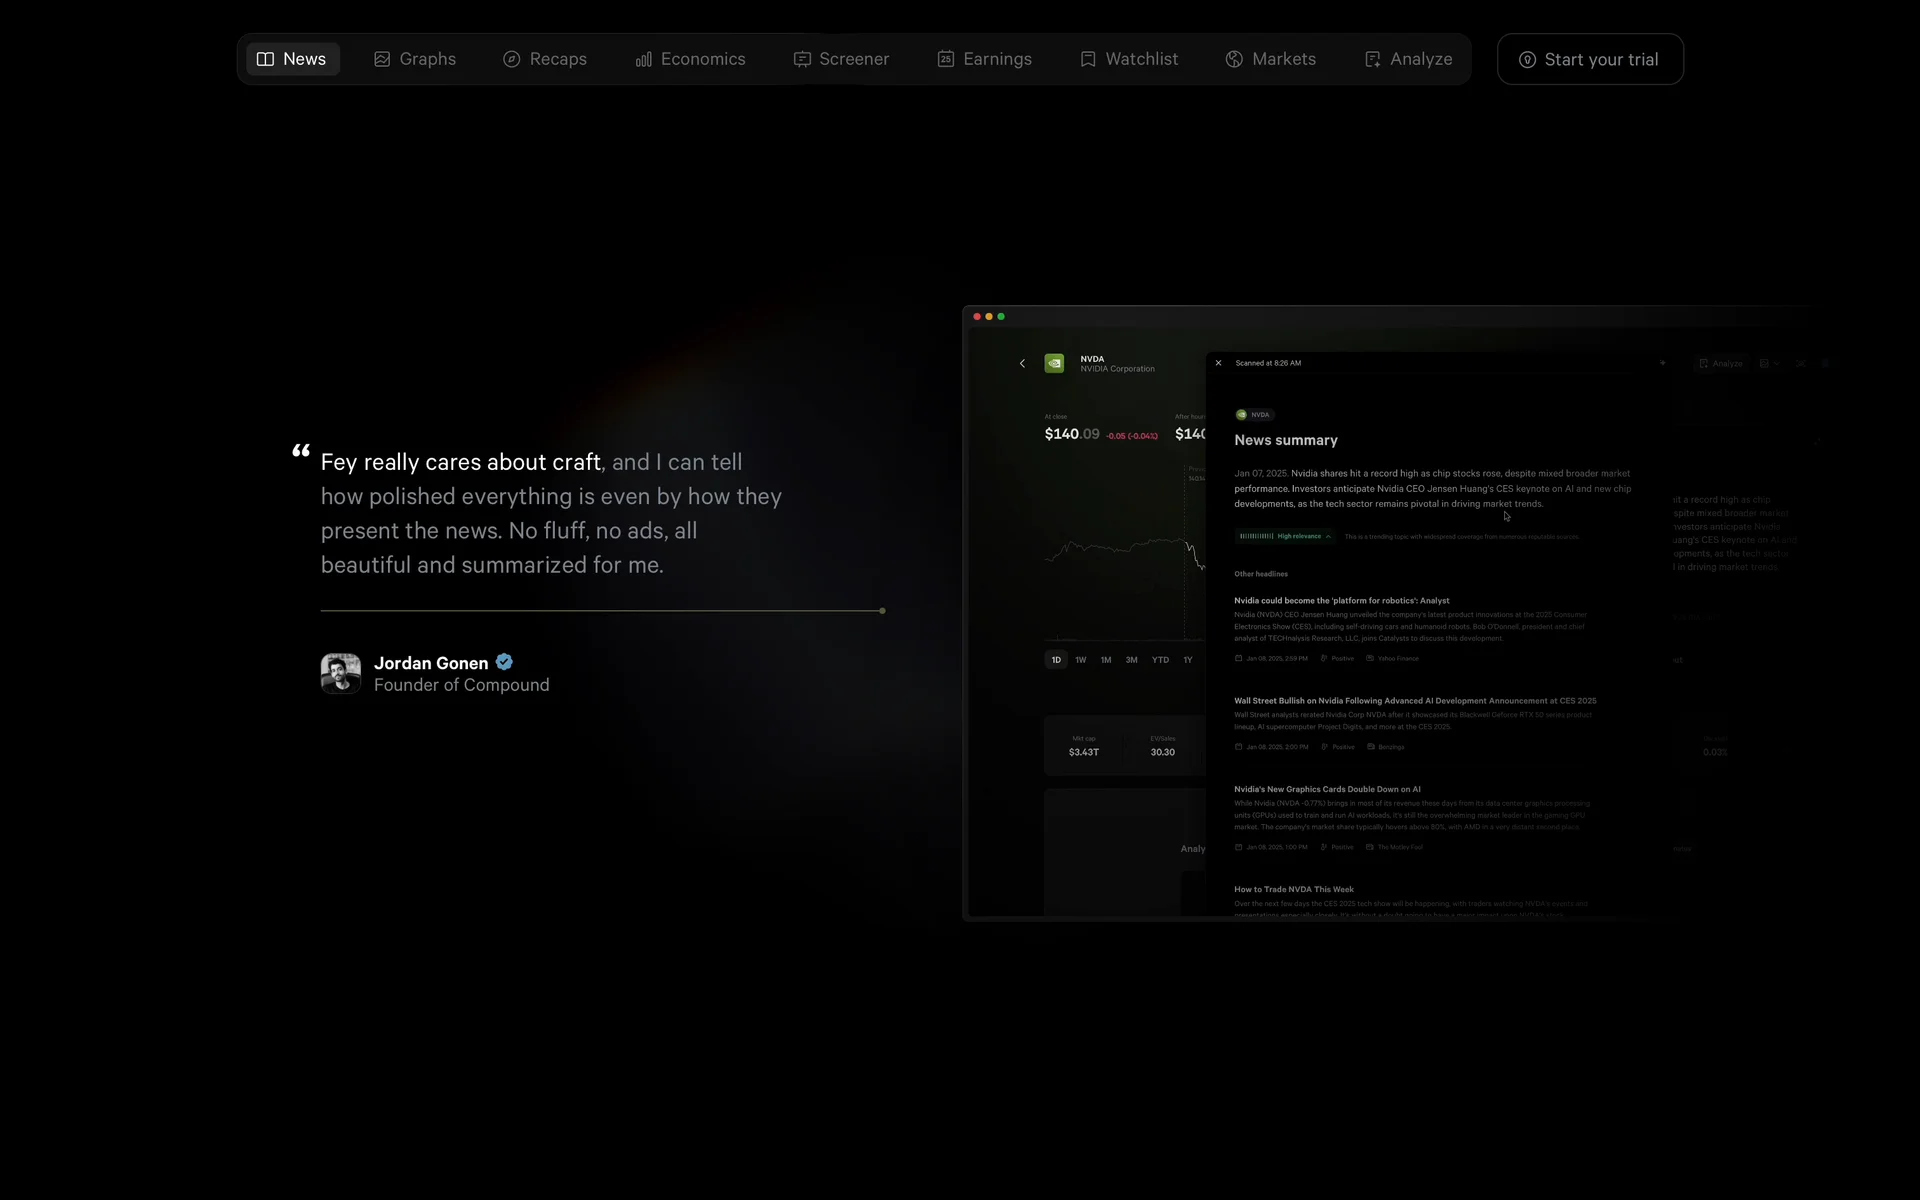Select the 1D chart range
The width and height of the screenshot is (1920, 1200).
click(1056, 660)
